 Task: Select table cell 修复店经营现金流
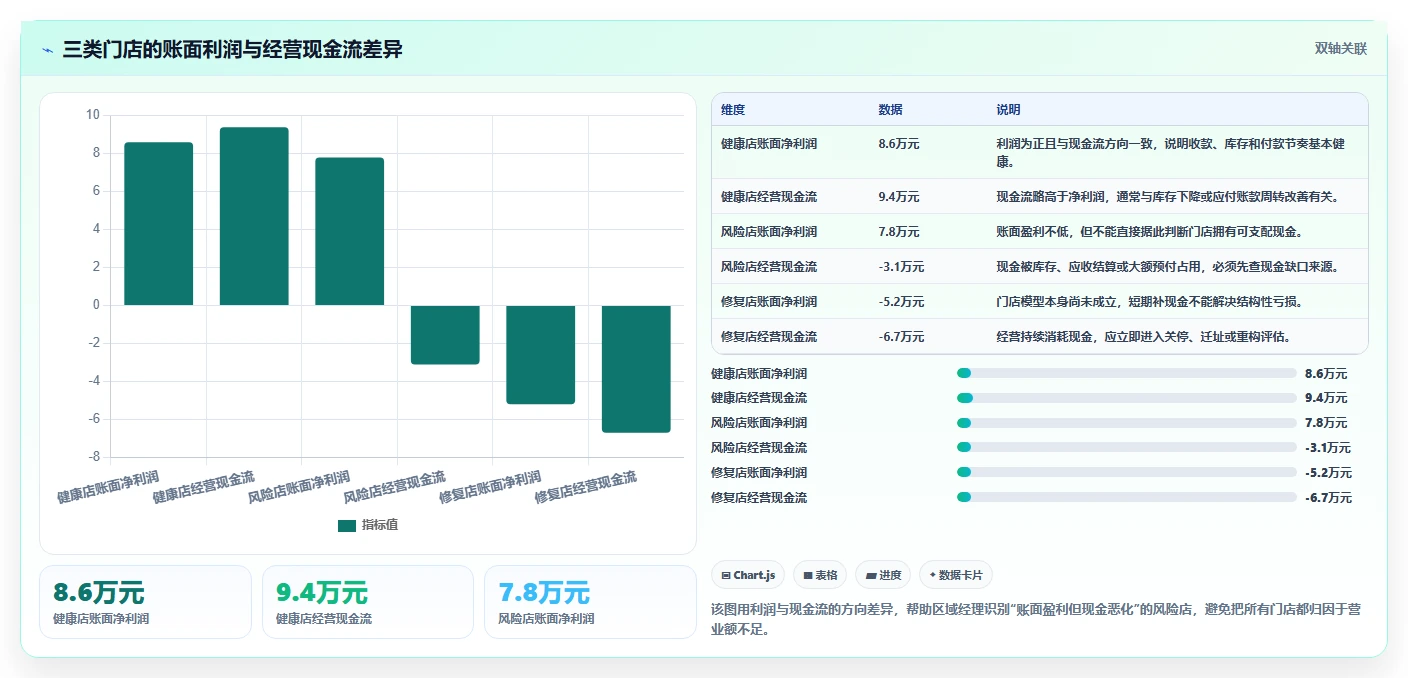click(x=769, y=337)
